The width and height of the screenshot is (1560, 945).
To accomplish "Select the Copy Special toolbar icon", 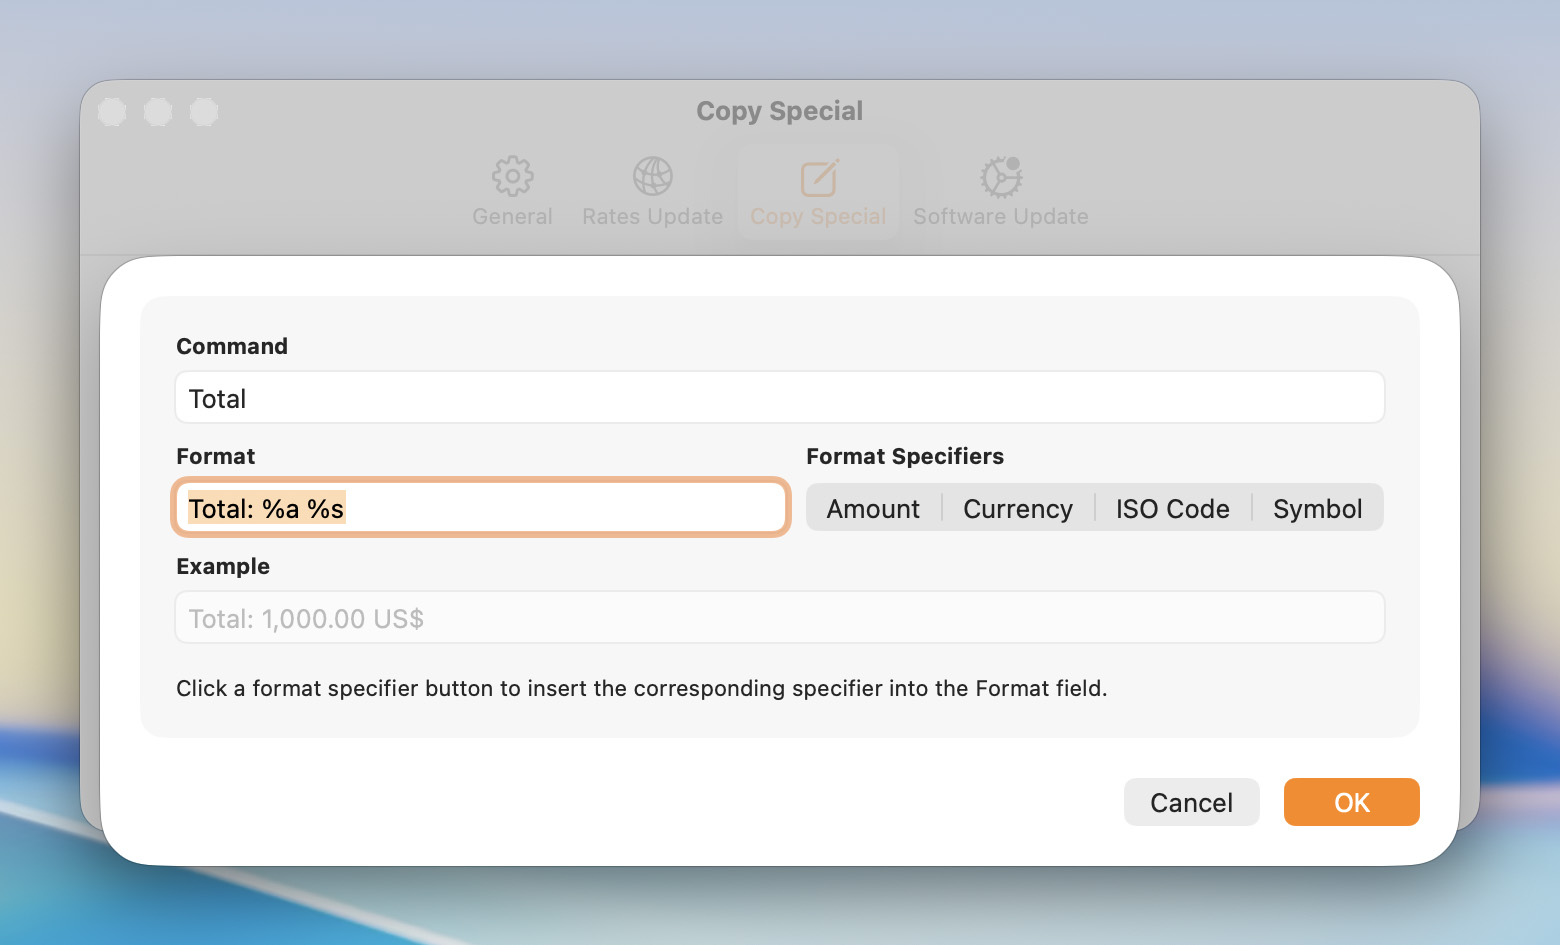I will click(817, 190).
